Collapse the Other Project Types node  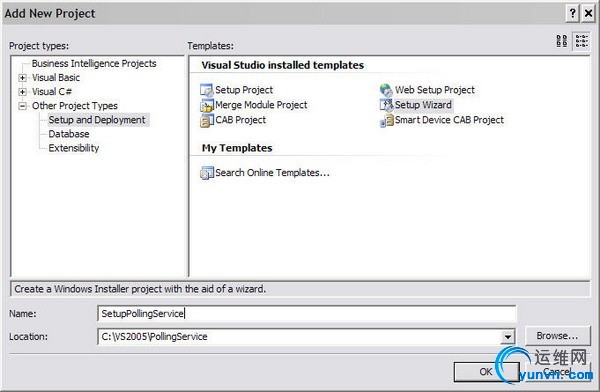coord(23,106)
